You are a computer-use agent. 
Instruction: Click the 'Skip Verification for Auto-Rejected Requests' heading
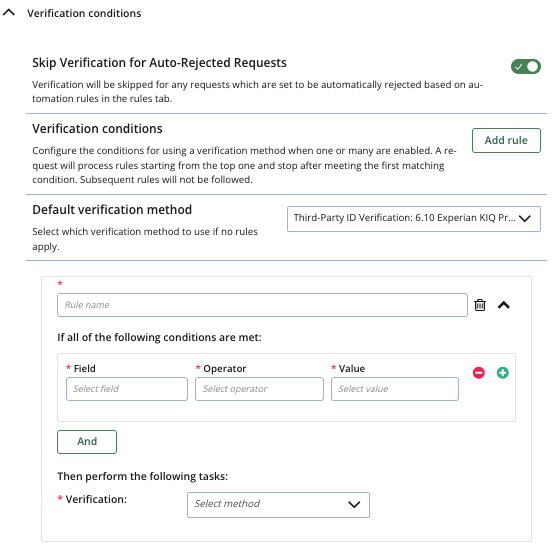[x=159, y=63]
